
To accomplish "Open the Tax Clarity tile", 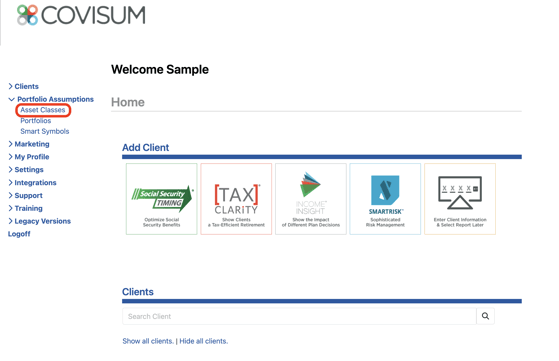I will tap(236, 199).
